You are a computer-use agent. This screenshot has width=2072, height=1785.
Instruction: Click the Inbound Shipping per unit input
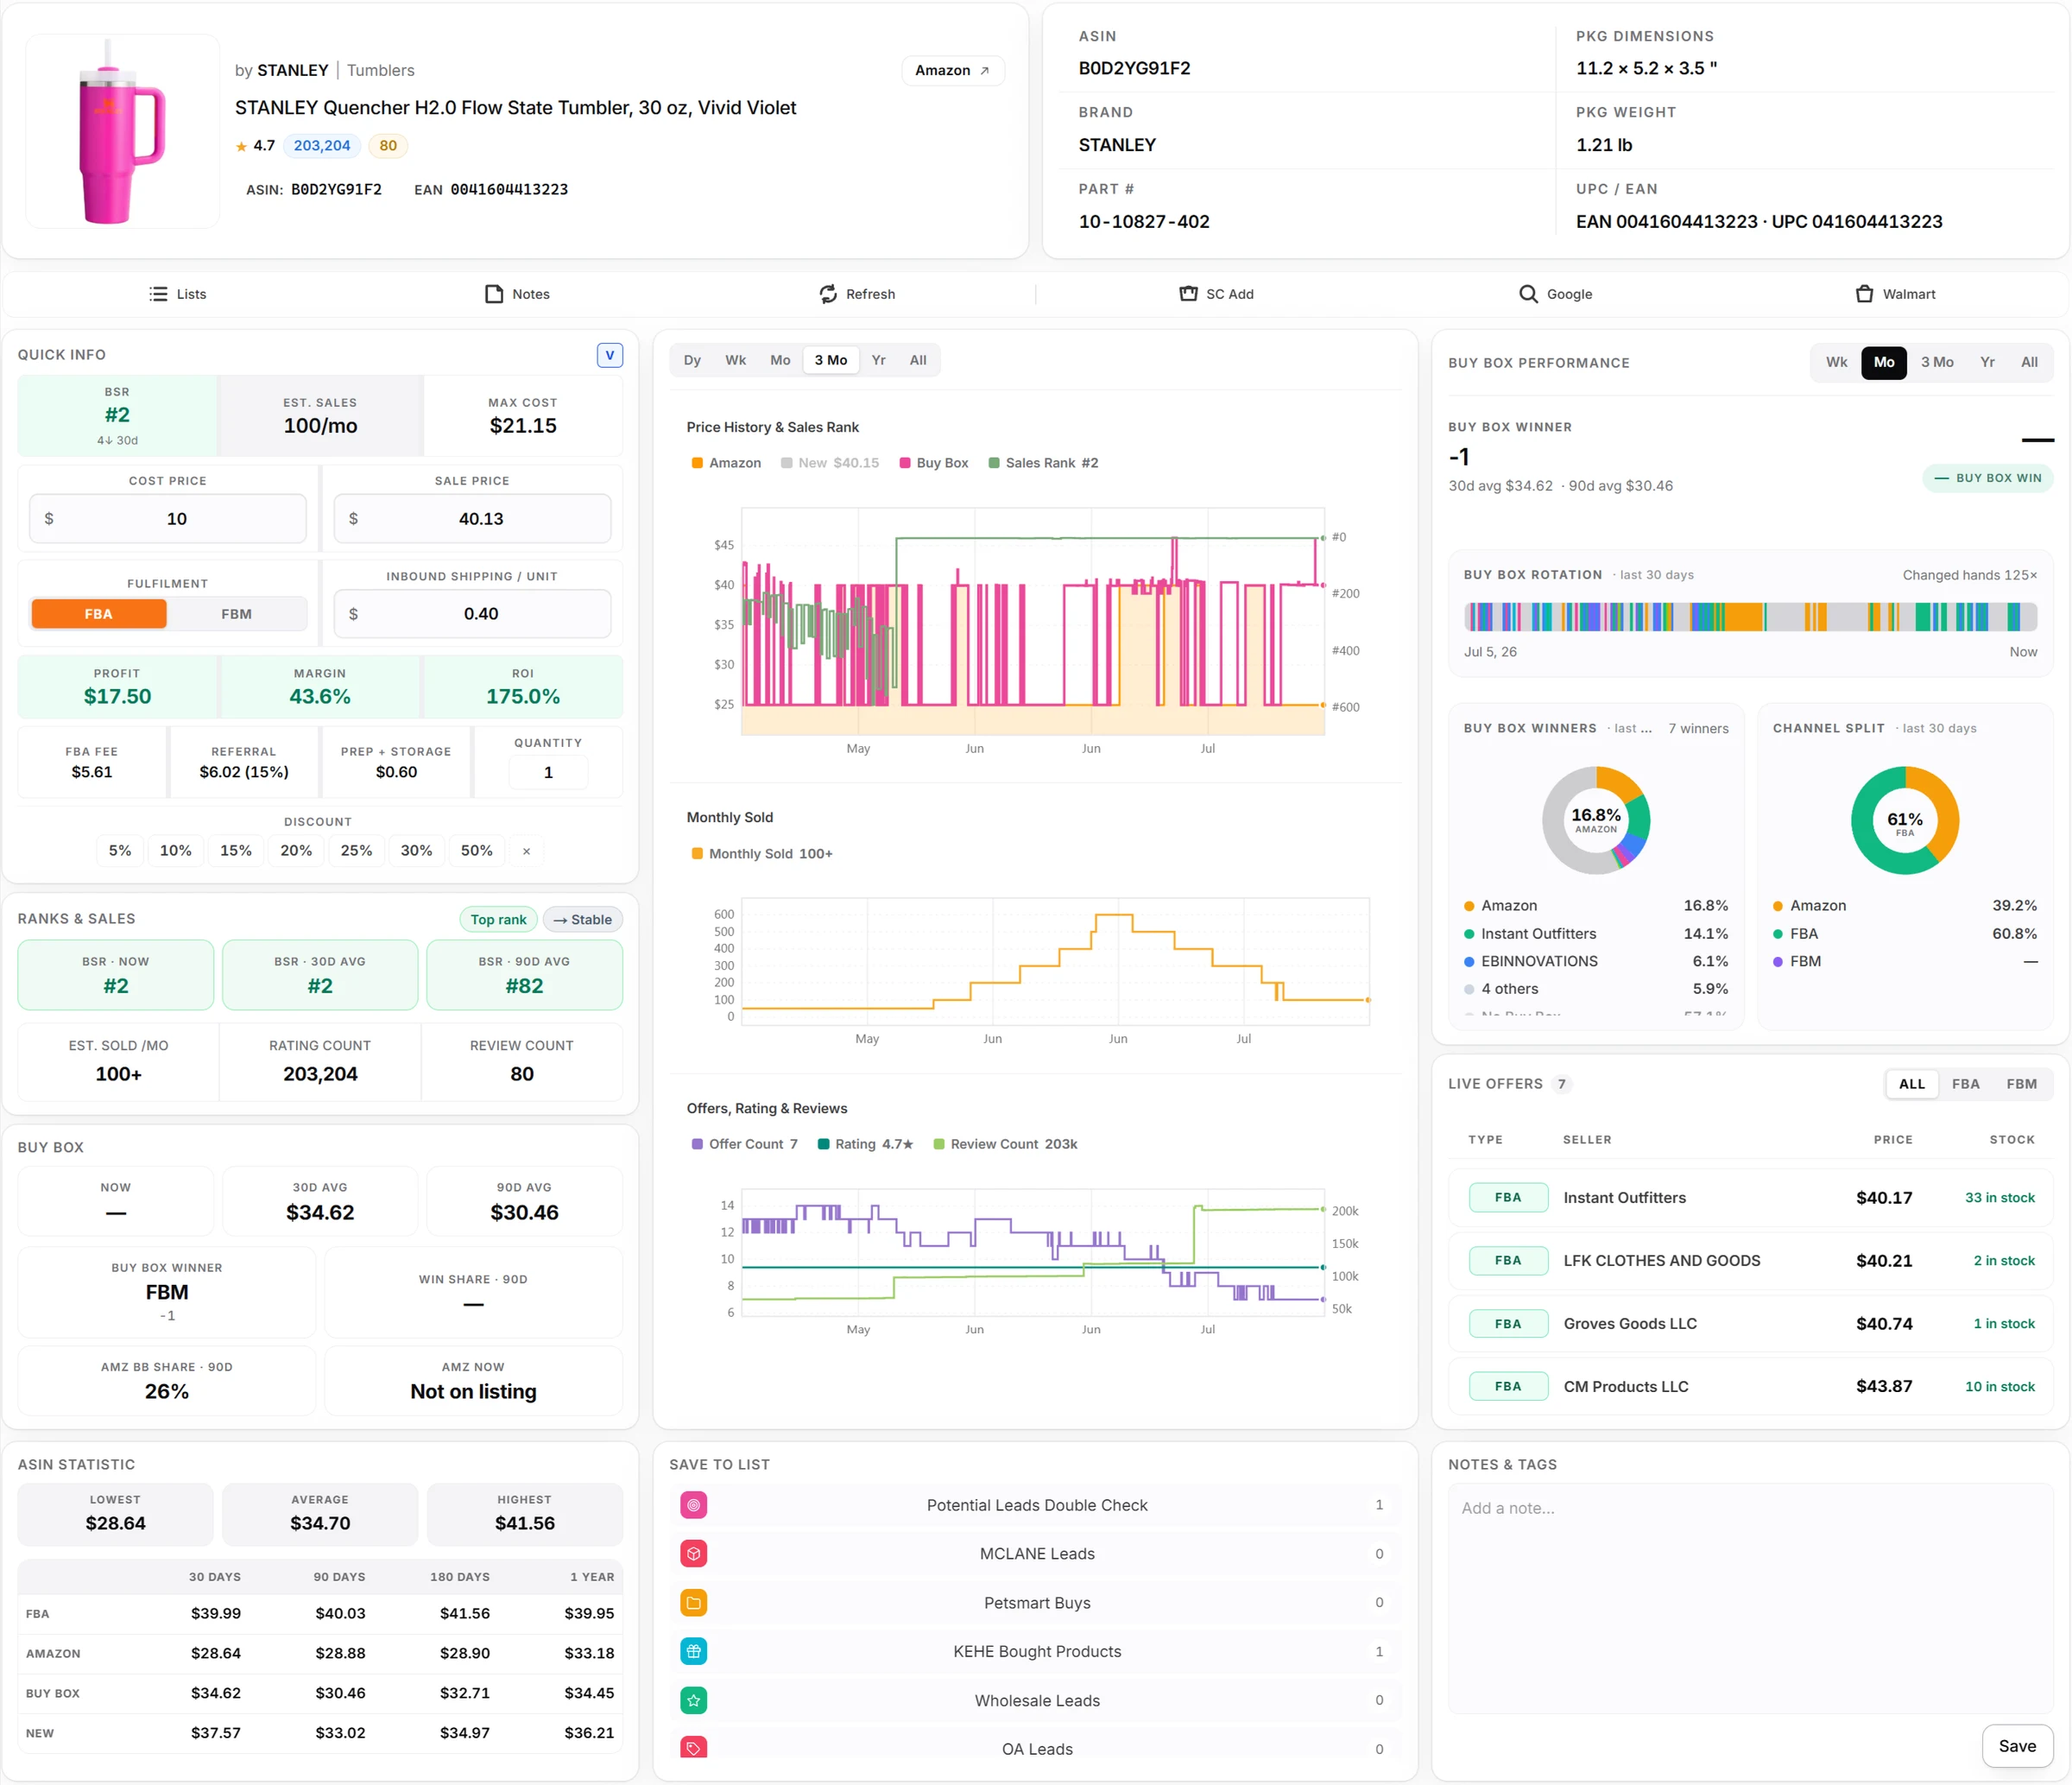pyautogui.click(x=472, y=614)
